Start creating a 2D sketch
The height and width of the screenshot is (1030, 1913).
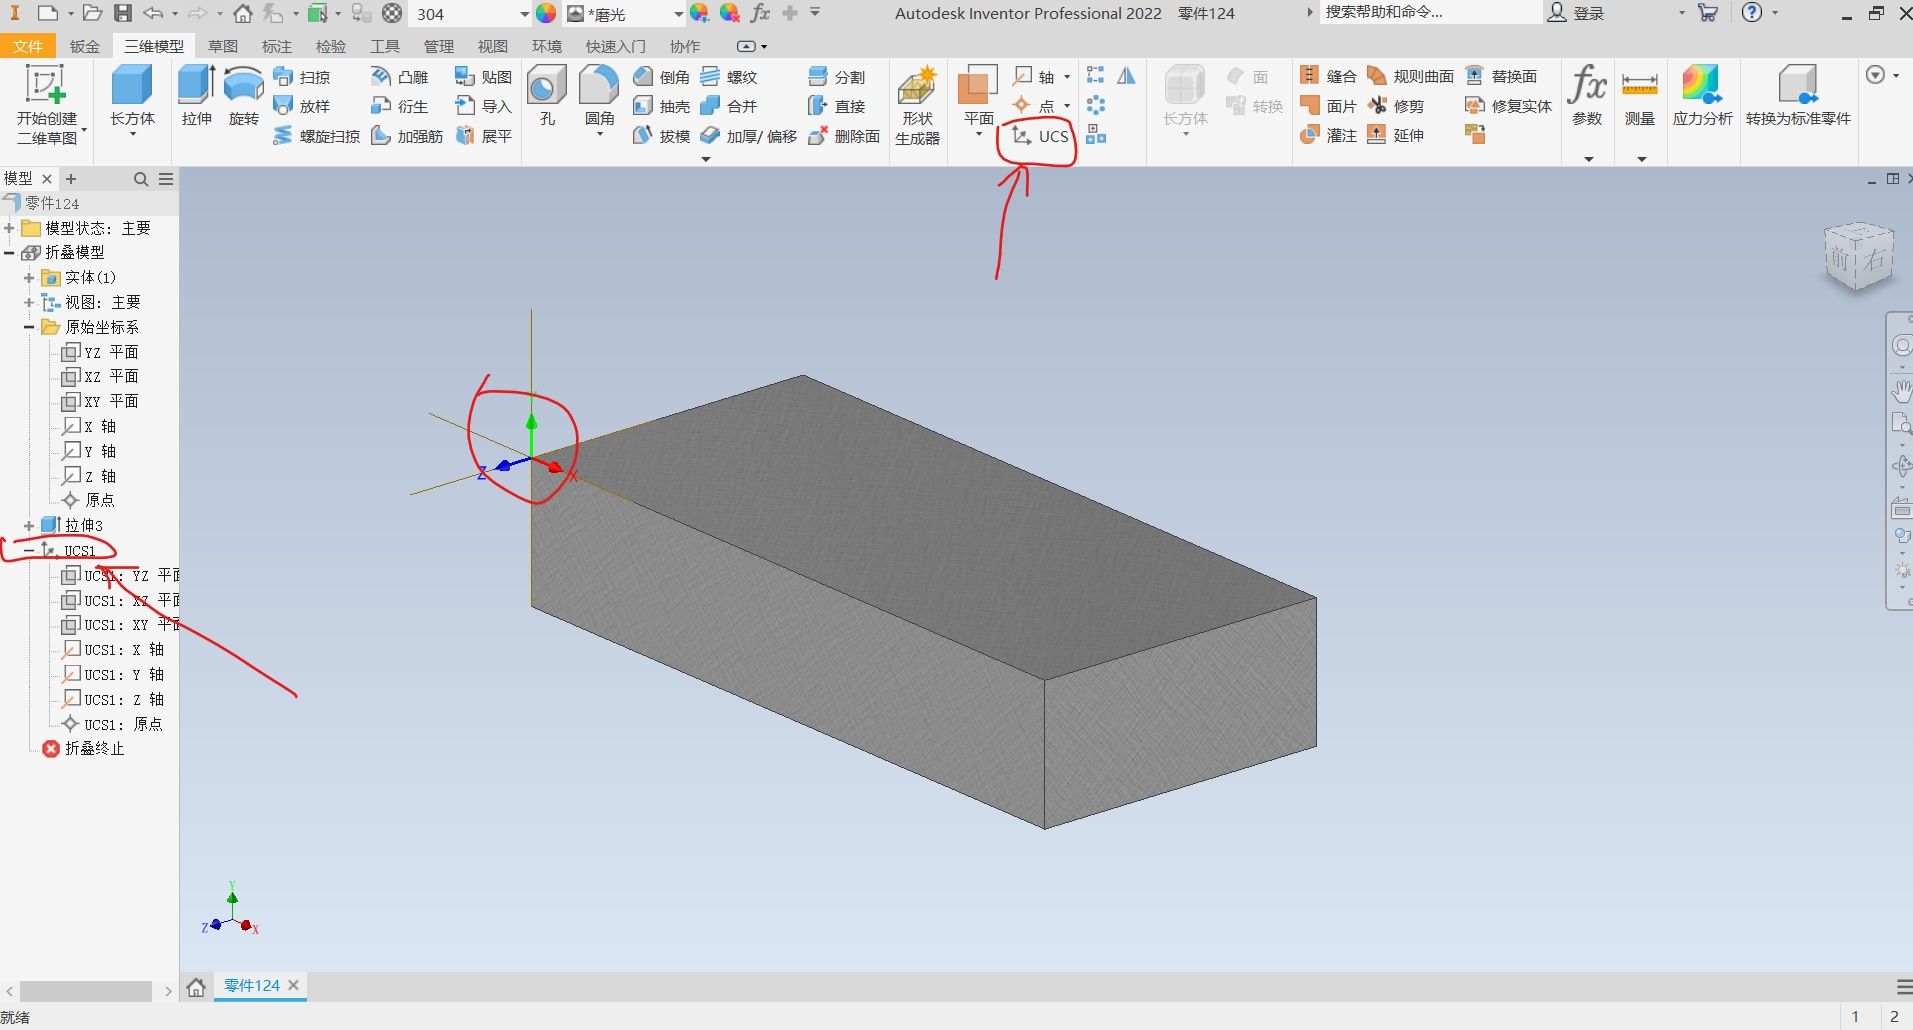click(47, 105)
